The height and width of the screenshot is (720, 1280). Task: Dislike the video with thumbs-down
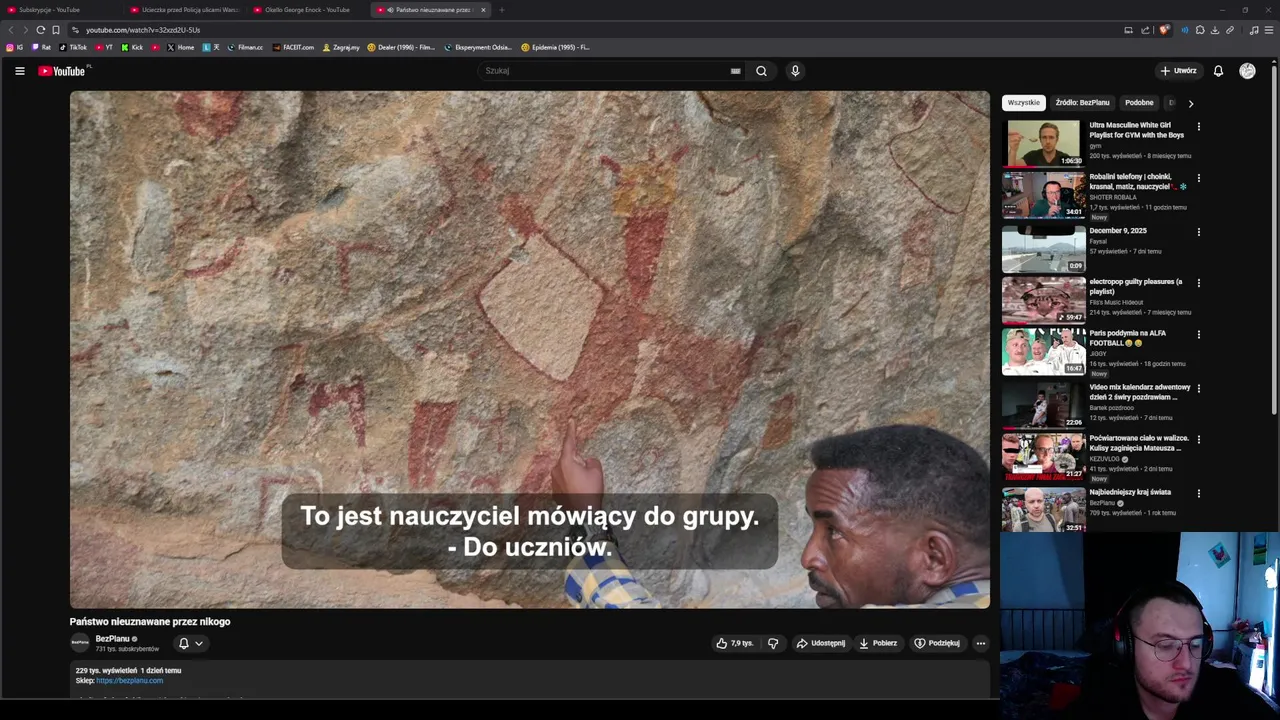point(772,643)
